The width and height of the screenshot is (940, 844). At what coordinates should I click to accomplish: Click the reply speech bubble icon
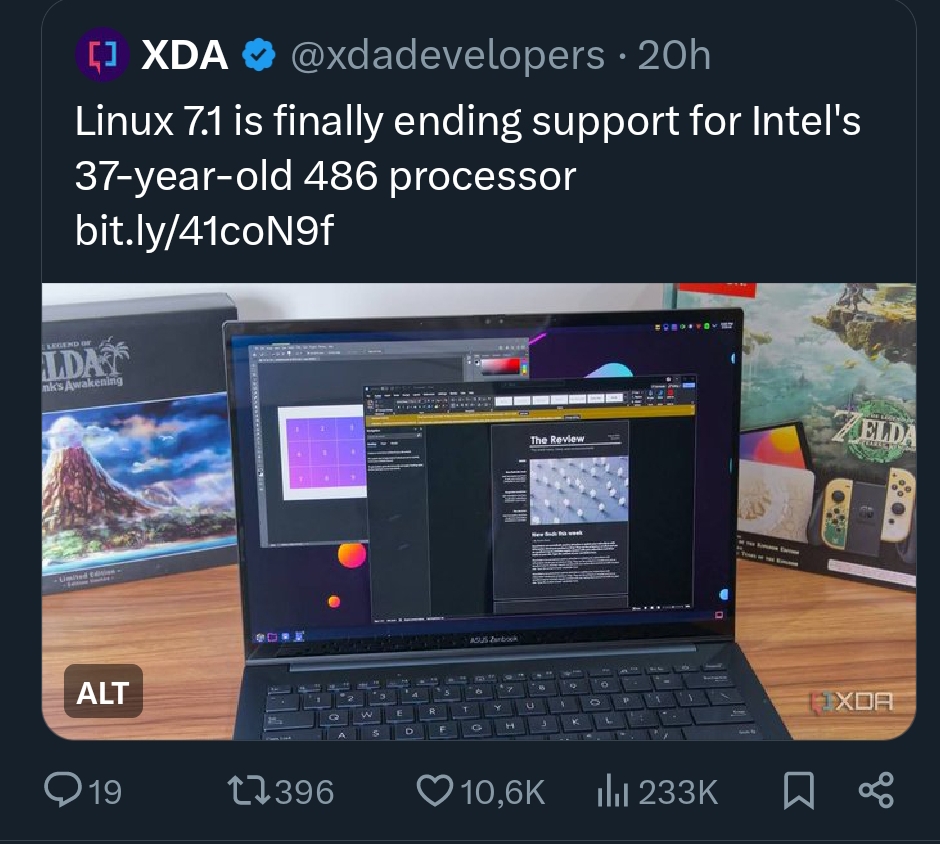62,791
